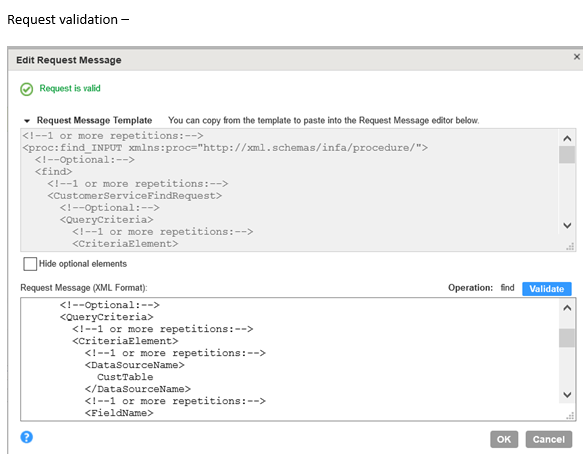This screenshot has height=454, width=586.
Task: Click the Request Message Template heading label
Action: pyautogui.click(x=94, y=120)
